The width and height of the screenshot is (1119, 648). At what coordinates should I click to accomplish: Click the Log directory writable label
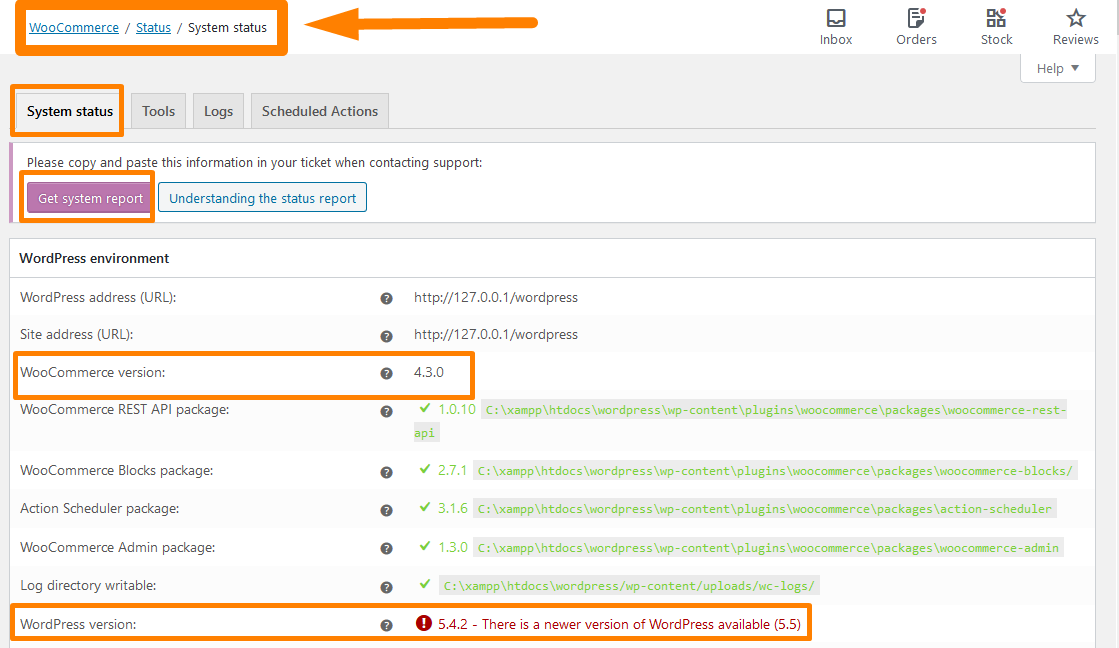pyautogui.click(x=88, y=585)
